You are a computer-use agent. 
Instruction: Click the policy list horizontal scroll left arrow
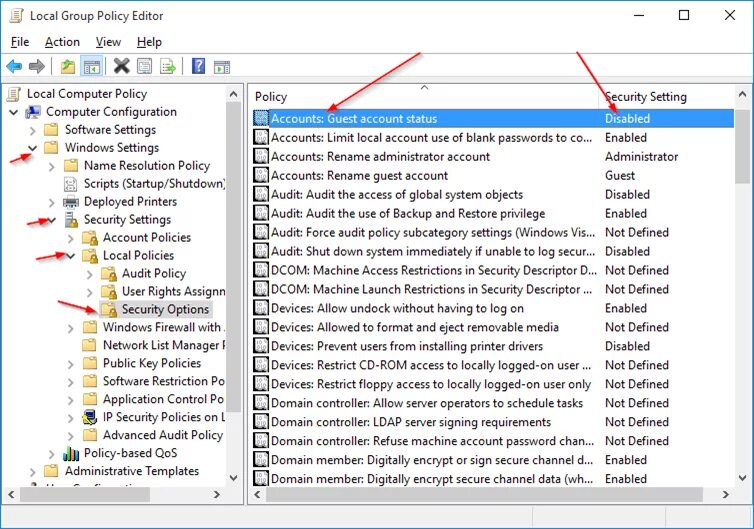(x=257, y=494)
